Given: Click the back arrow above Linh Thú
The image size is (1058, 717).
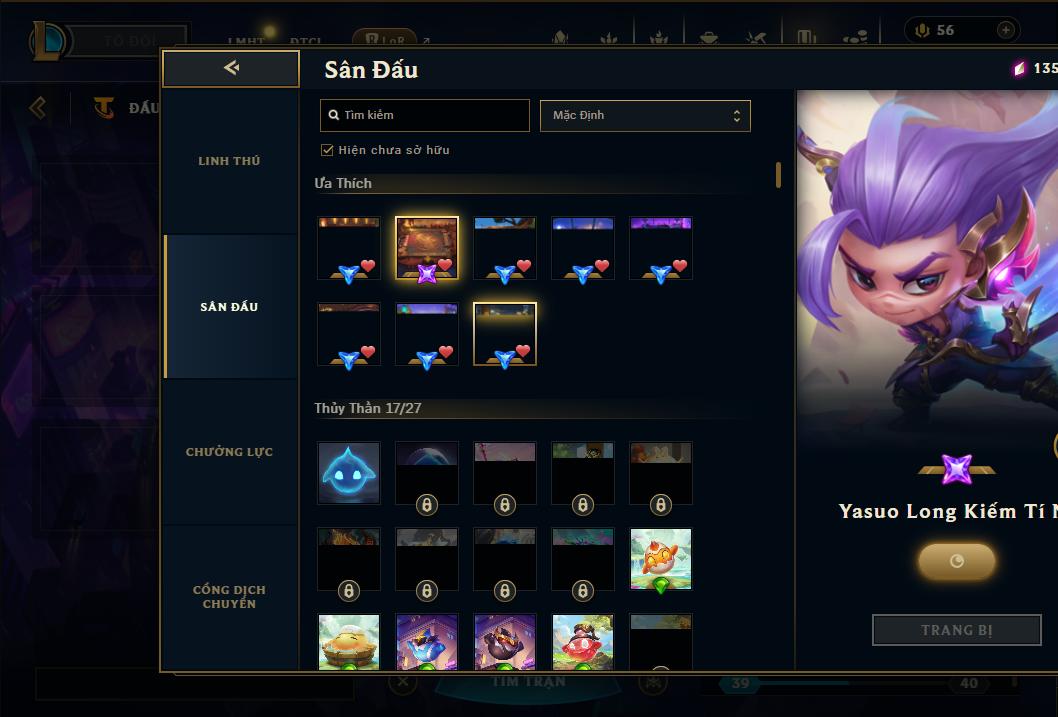Looking at the screenshot, I should tap(231, 67).
